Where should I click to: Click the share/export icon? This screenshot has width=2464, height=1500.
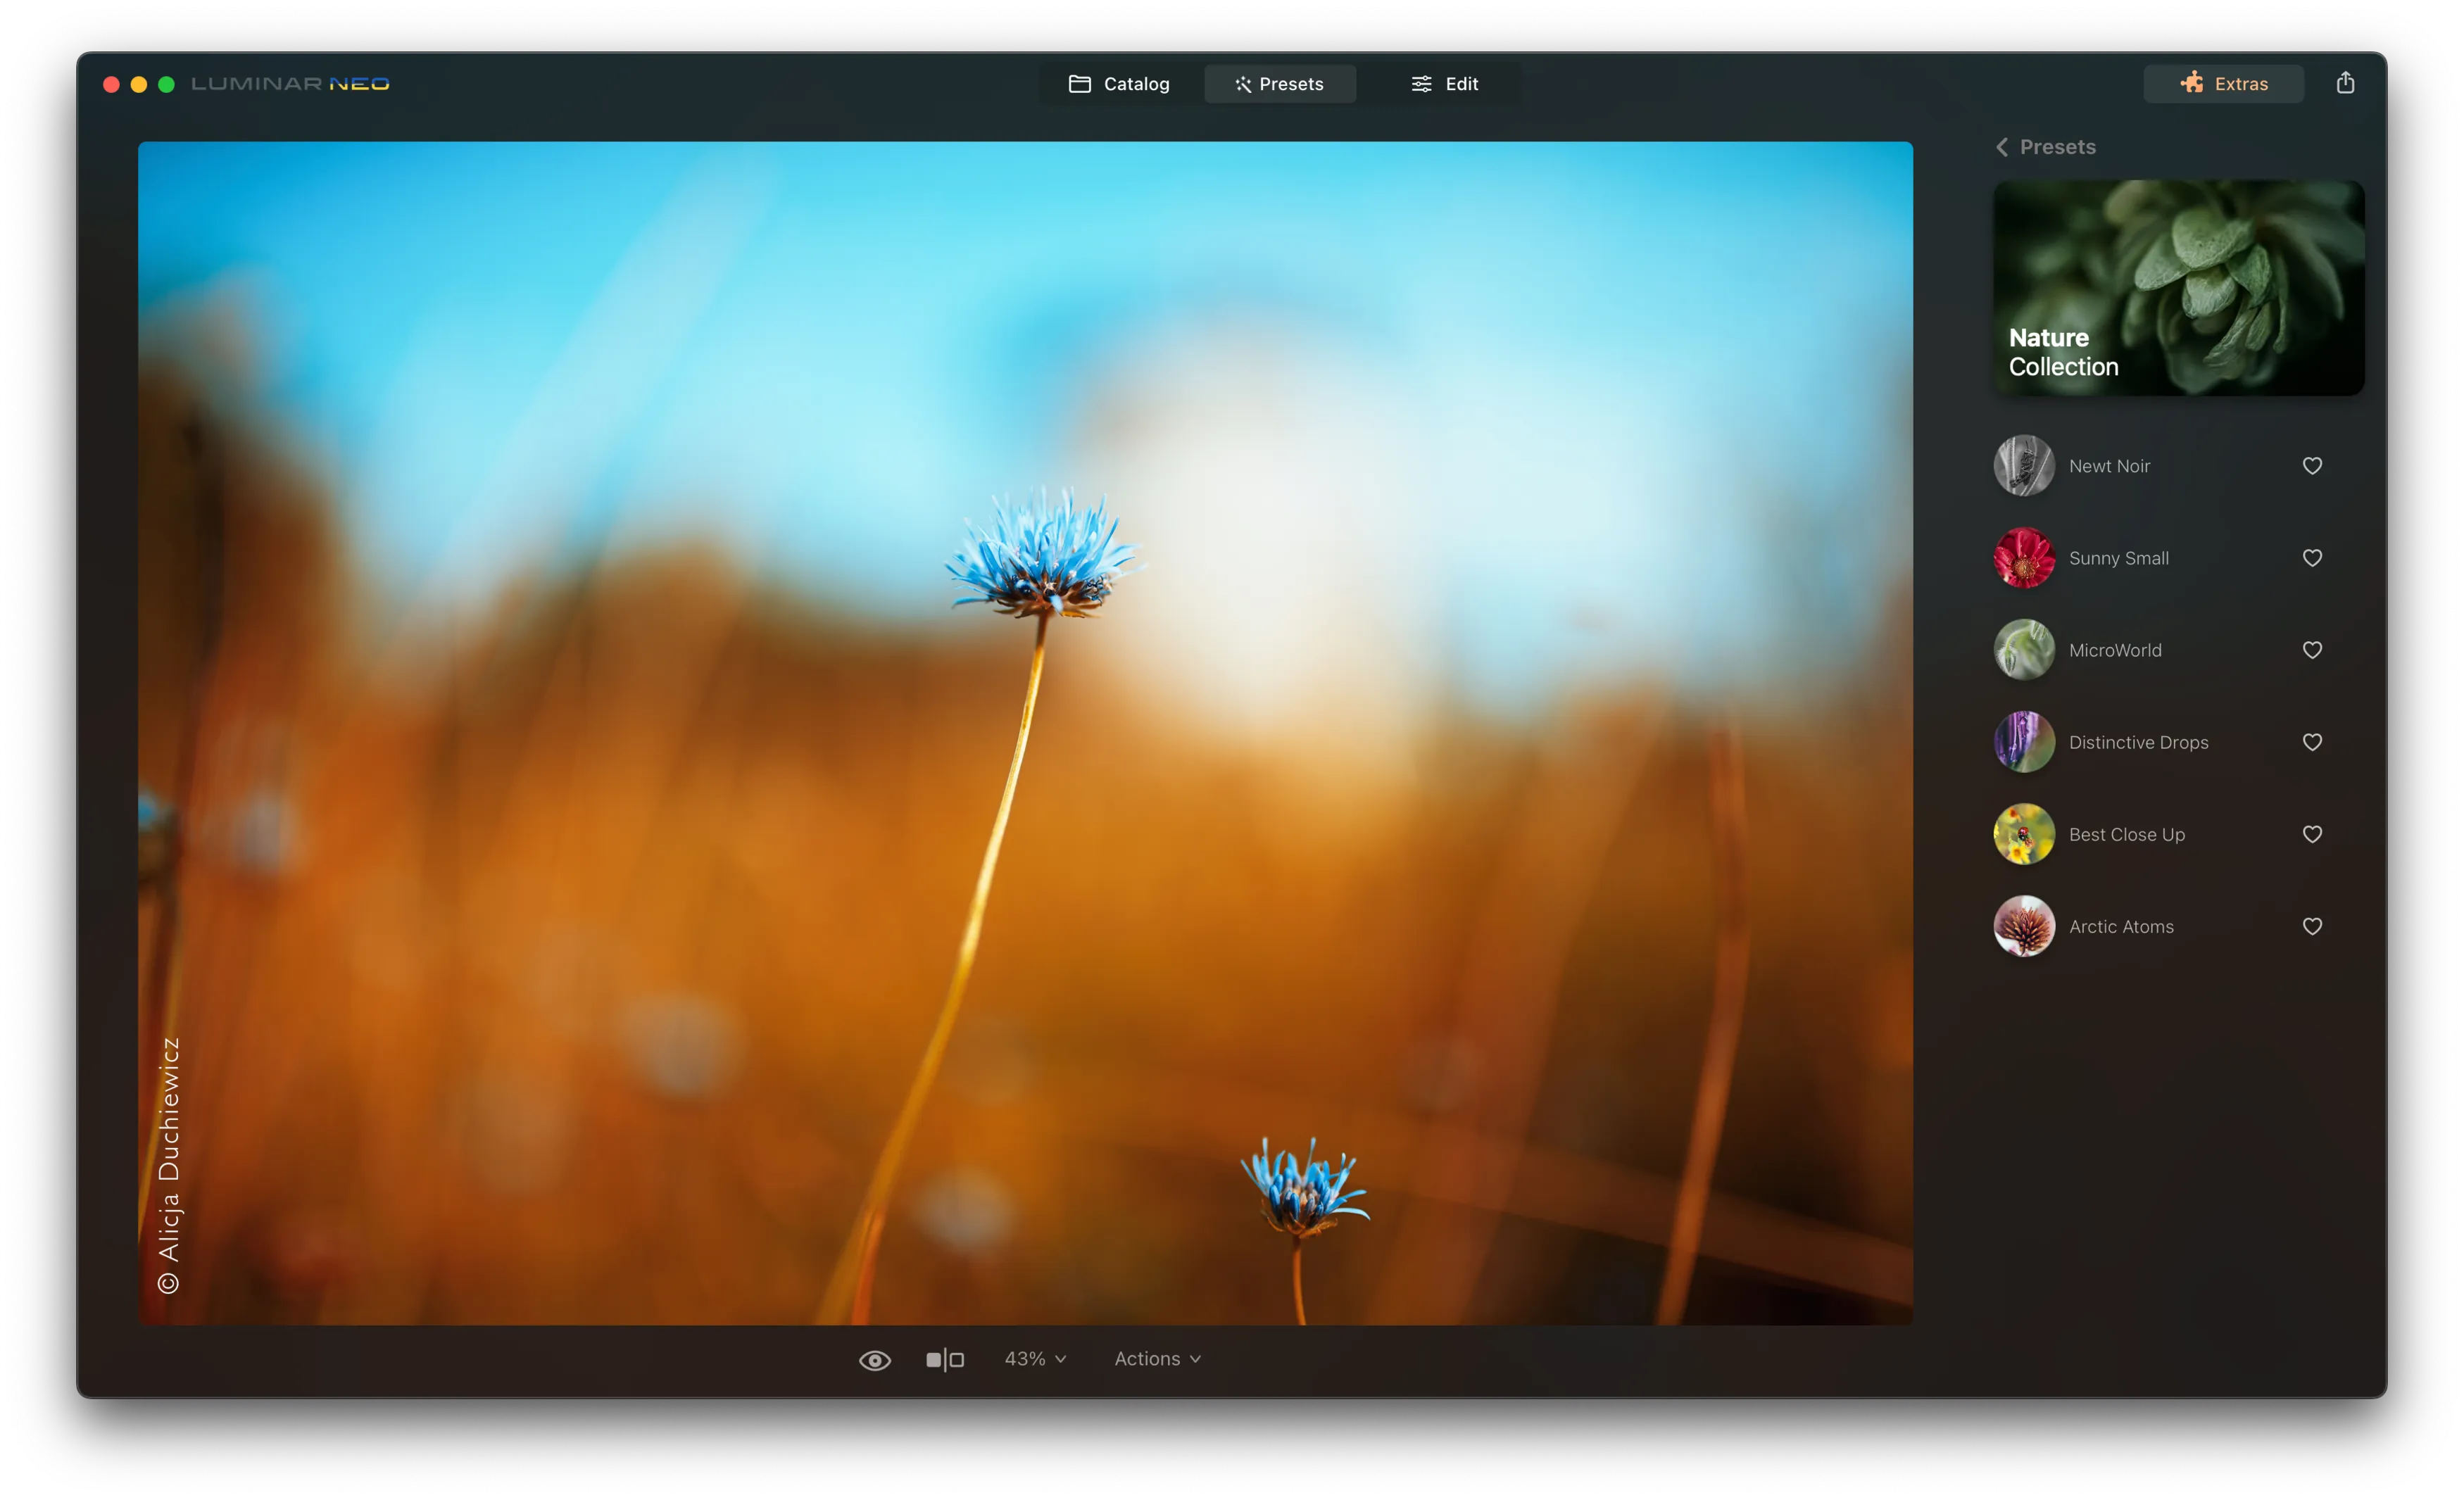2345,83
